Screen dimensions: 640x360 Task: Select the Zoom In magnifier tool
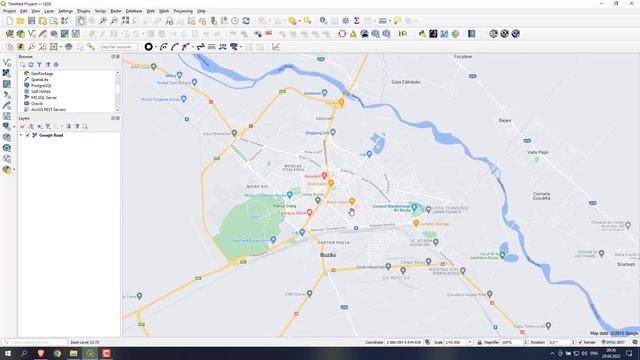point(103,21)
